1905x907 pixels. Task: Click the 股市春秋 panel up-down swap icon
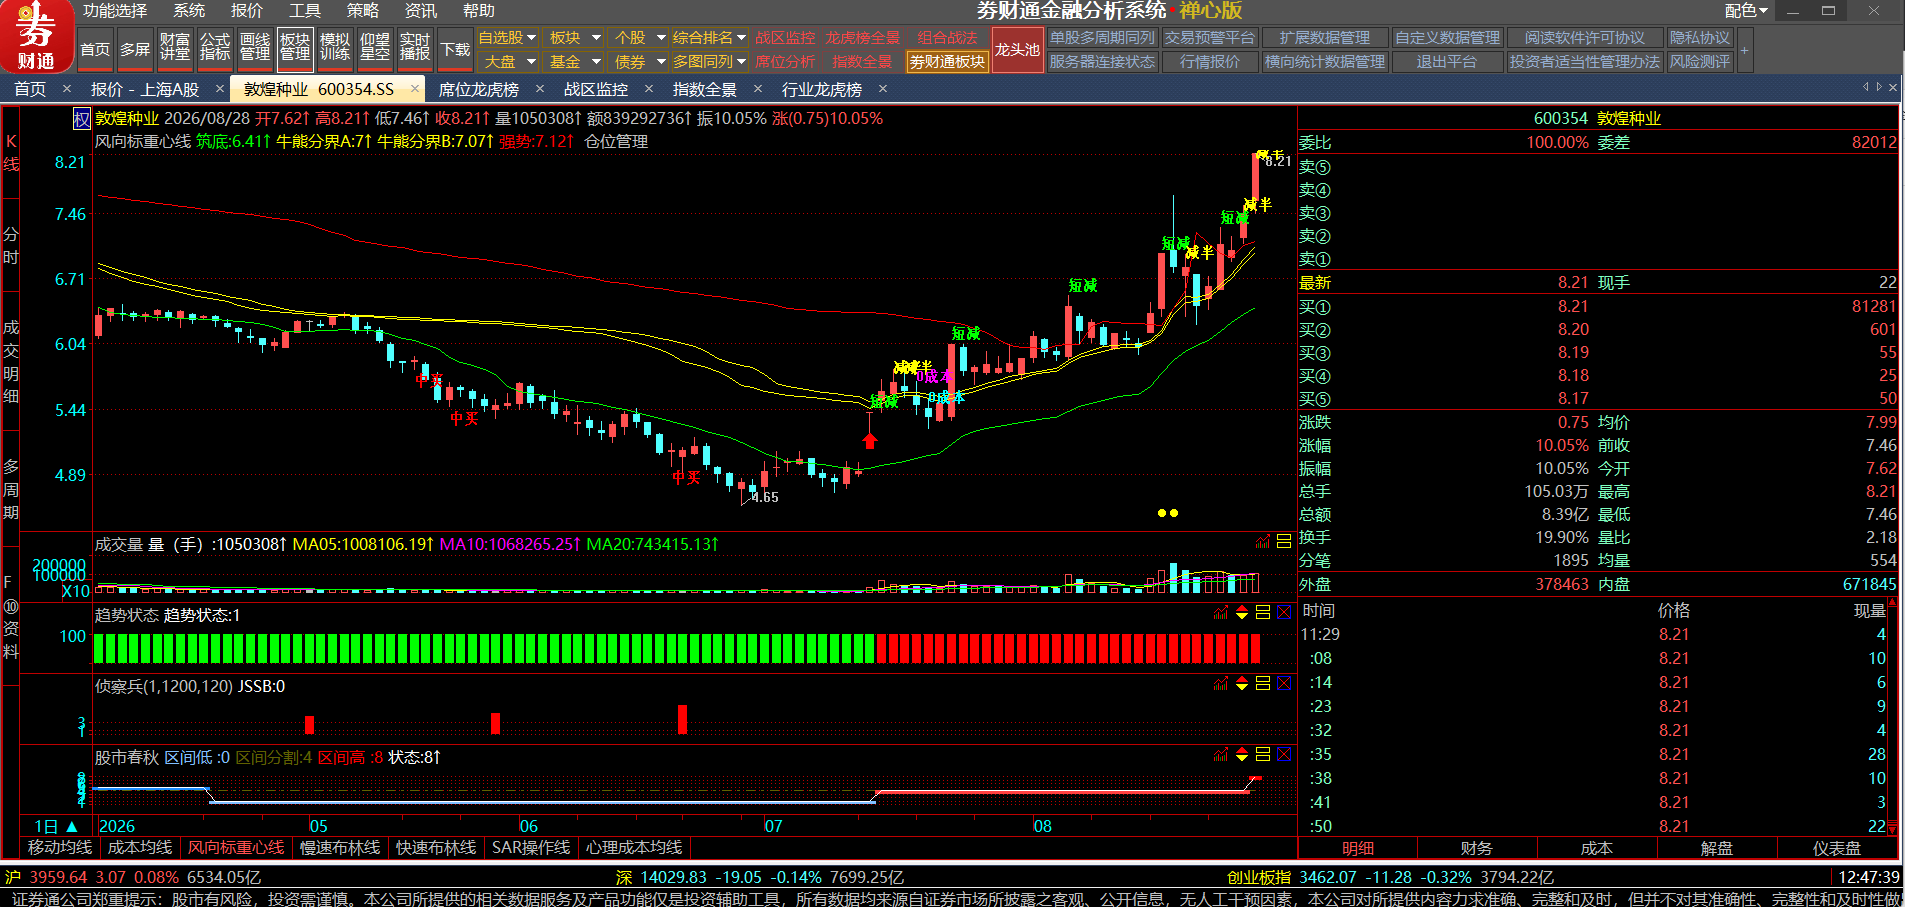pyautogui.click(x=1242, y=755)
